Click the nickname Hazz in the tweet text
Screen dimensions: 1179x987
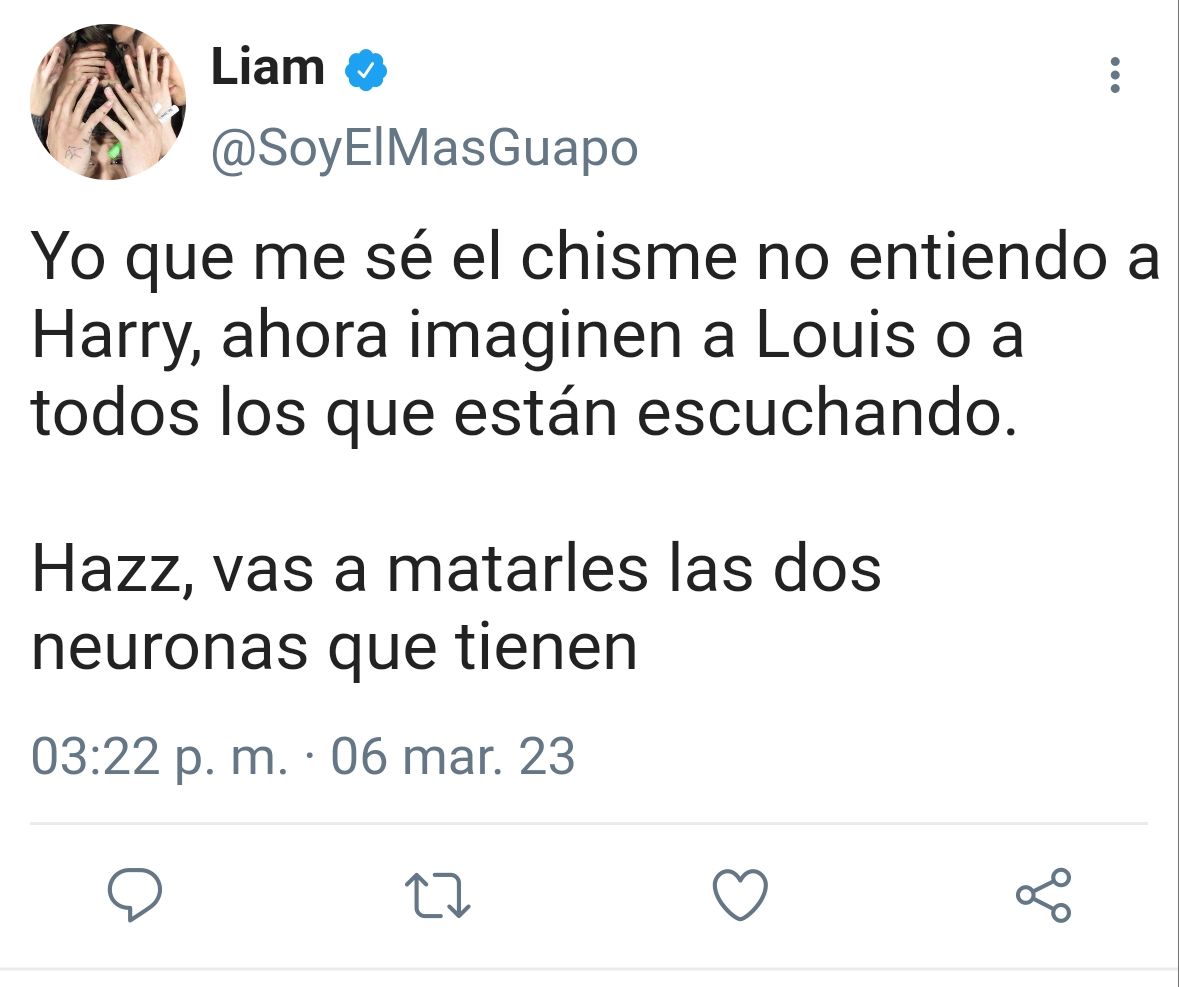coord(111,569)
